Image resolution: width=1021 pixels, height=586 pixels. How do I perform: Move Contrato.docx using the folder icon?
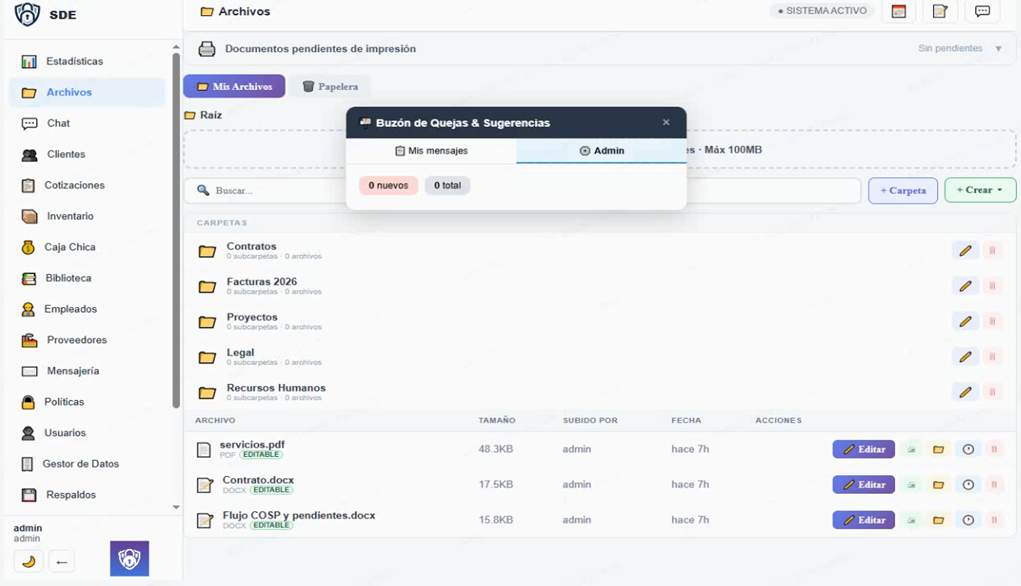coord(938,485)
